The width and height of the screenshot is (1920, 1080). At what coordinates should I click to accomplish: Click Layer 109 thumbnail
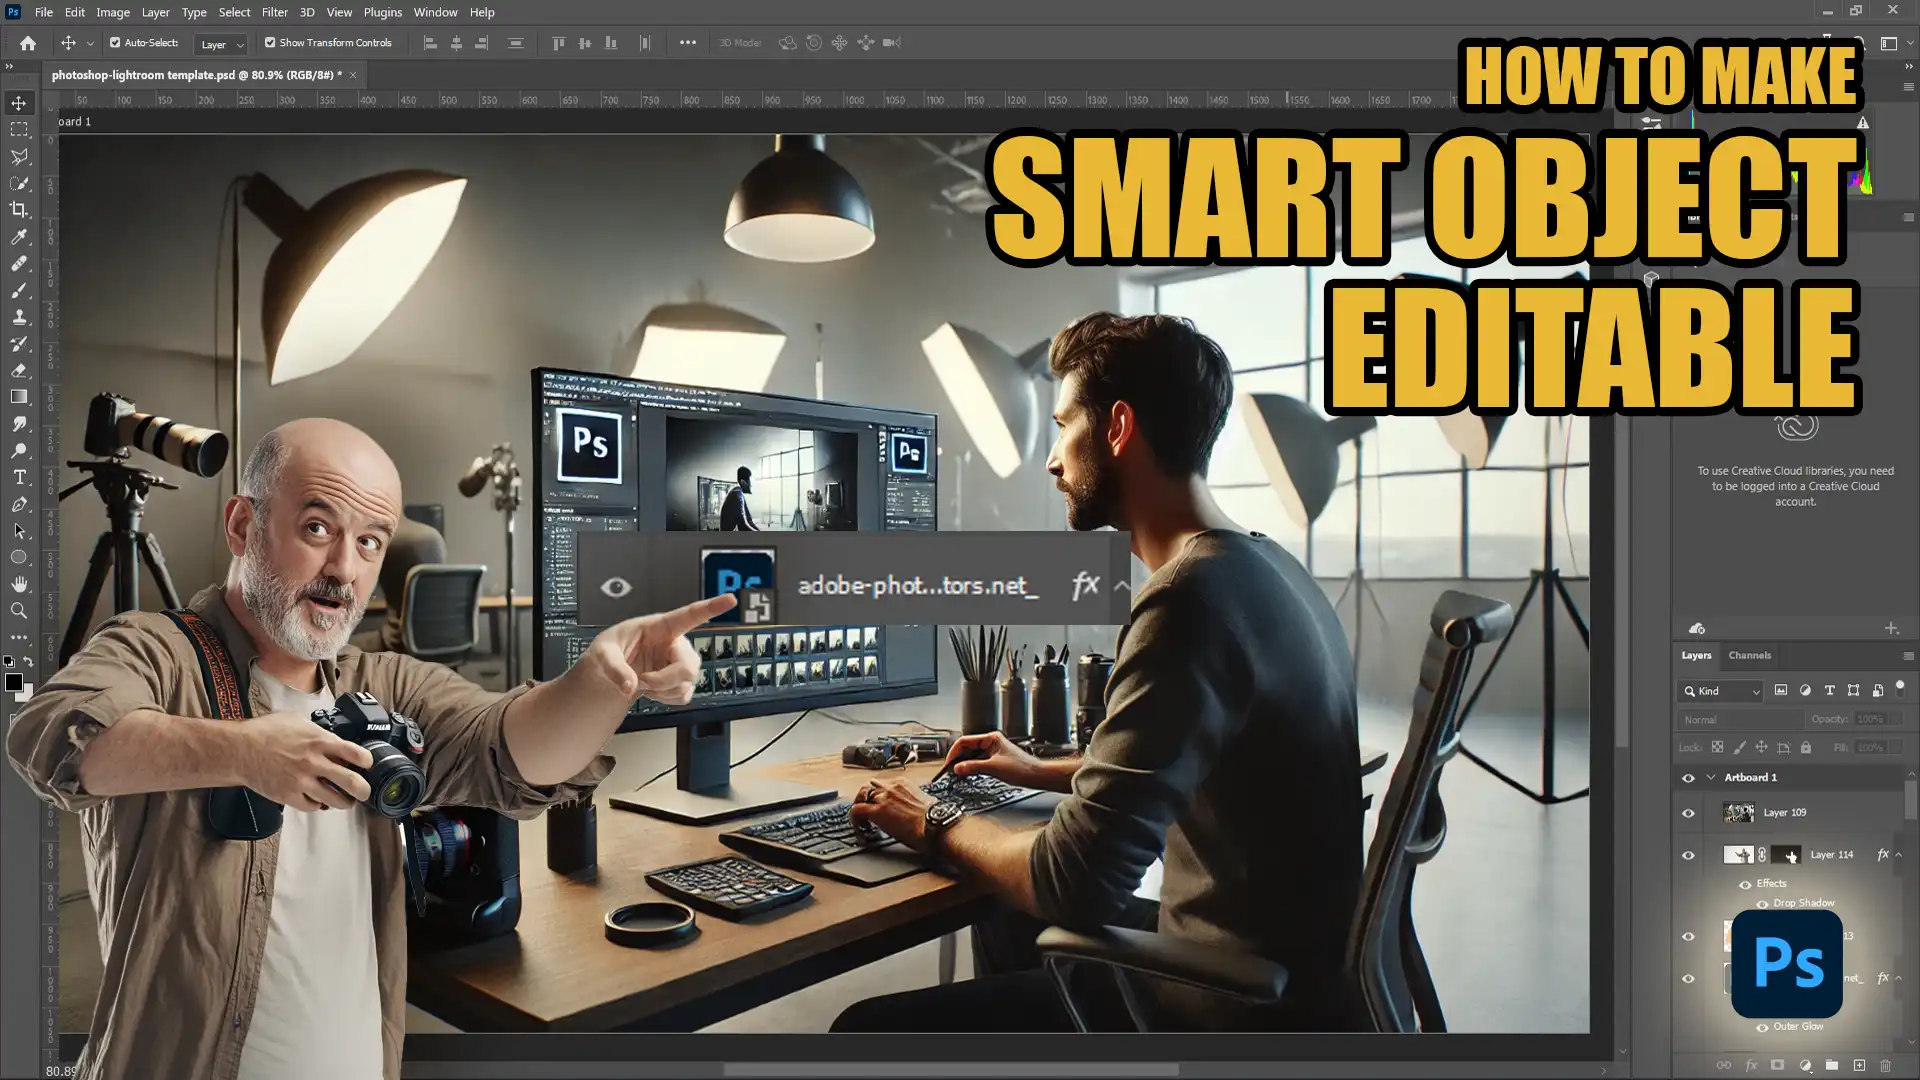pos(1739,813)
